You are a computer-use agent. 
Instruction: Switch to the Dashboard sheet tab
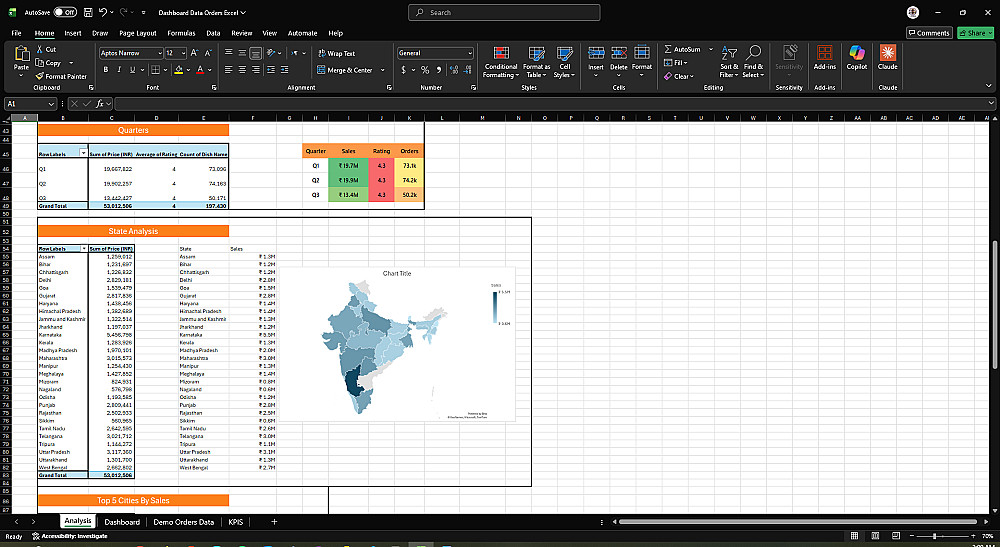pos(122,522)
